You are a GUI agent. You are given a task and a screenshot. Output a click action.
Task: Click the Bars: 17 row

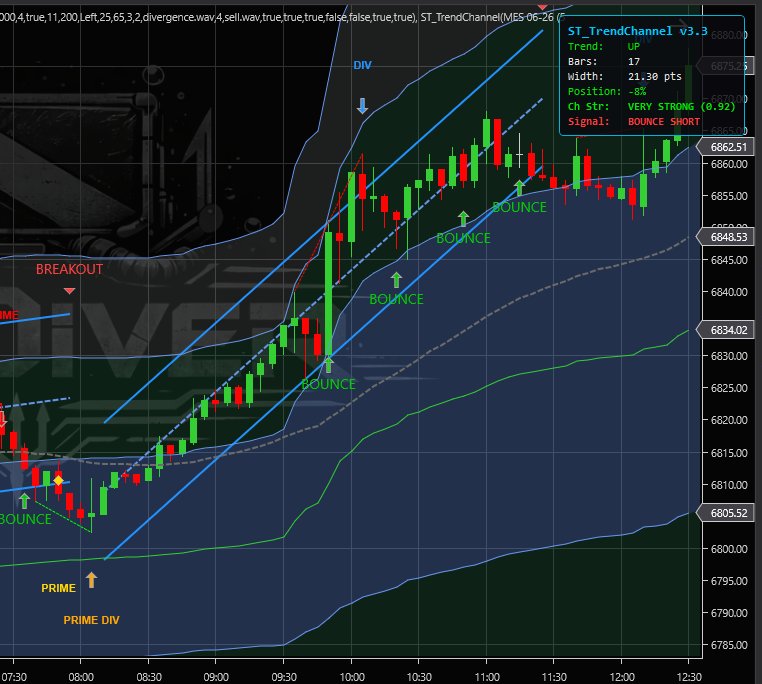pyautogui.click(x=604, y=62)
